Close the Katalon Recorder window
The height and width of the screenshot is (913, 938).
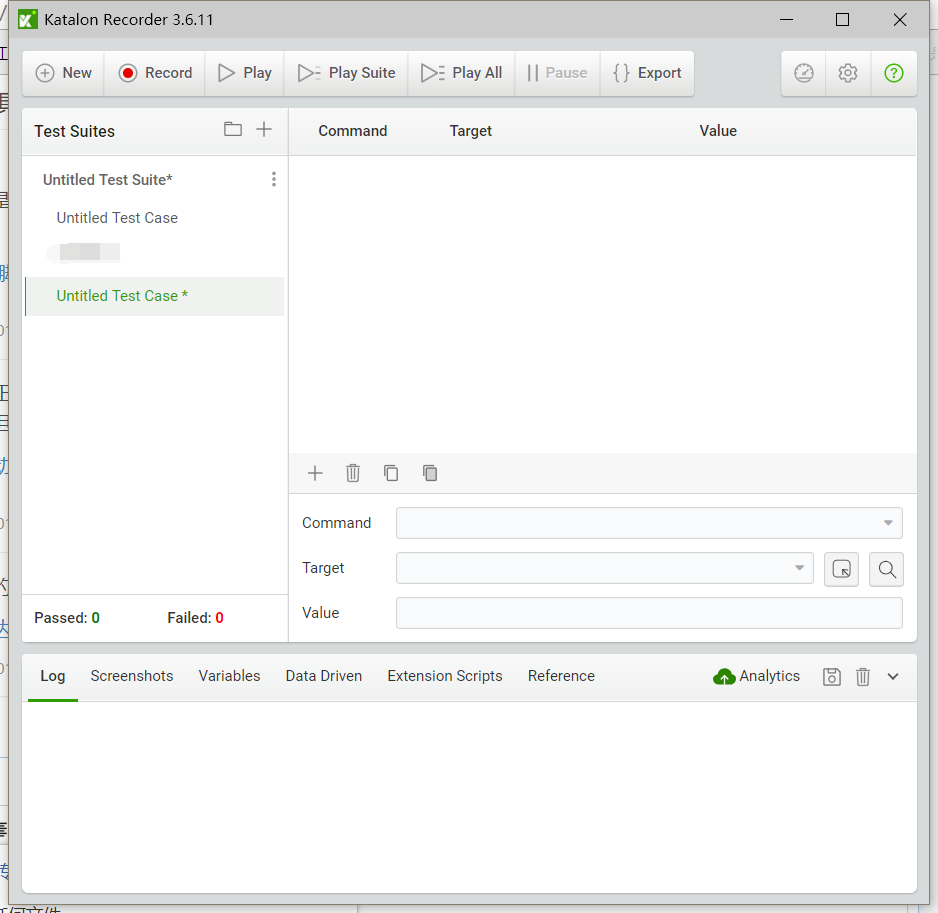click(900, 20)
